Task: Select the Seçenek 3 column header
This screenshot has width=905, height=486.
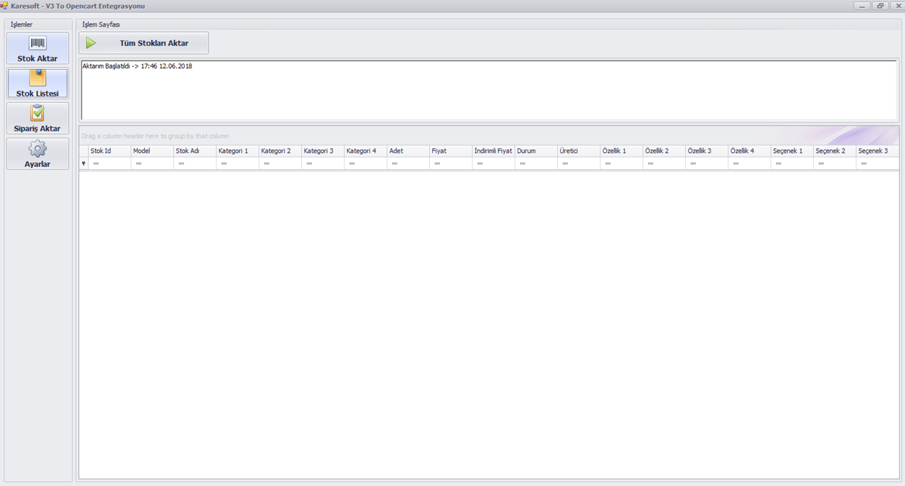Action: coord(877,151)
